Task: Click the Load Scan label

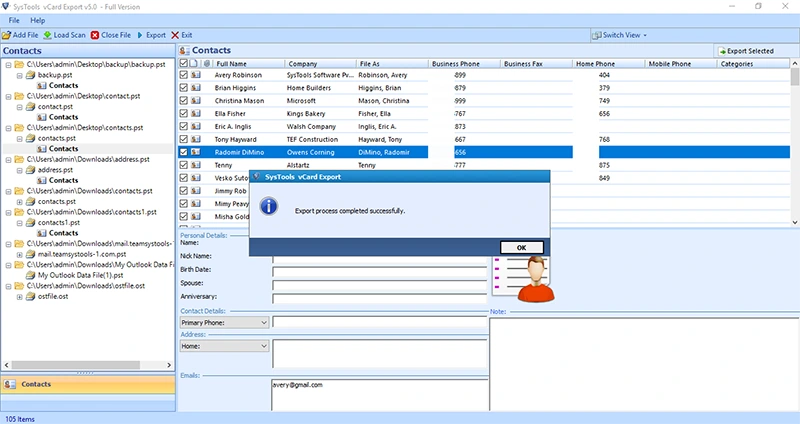Action: (69, 35)
